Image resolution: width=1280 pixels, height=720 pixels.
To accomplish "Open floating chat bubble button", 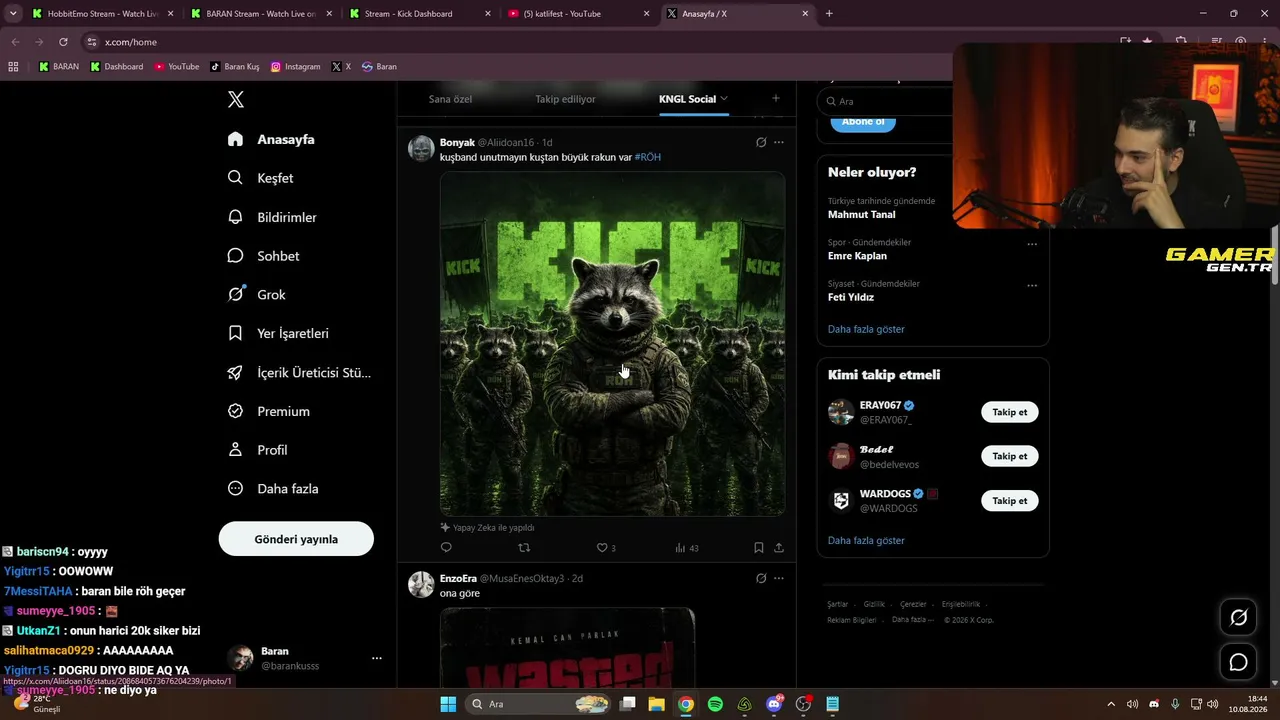I will 1238,662.
